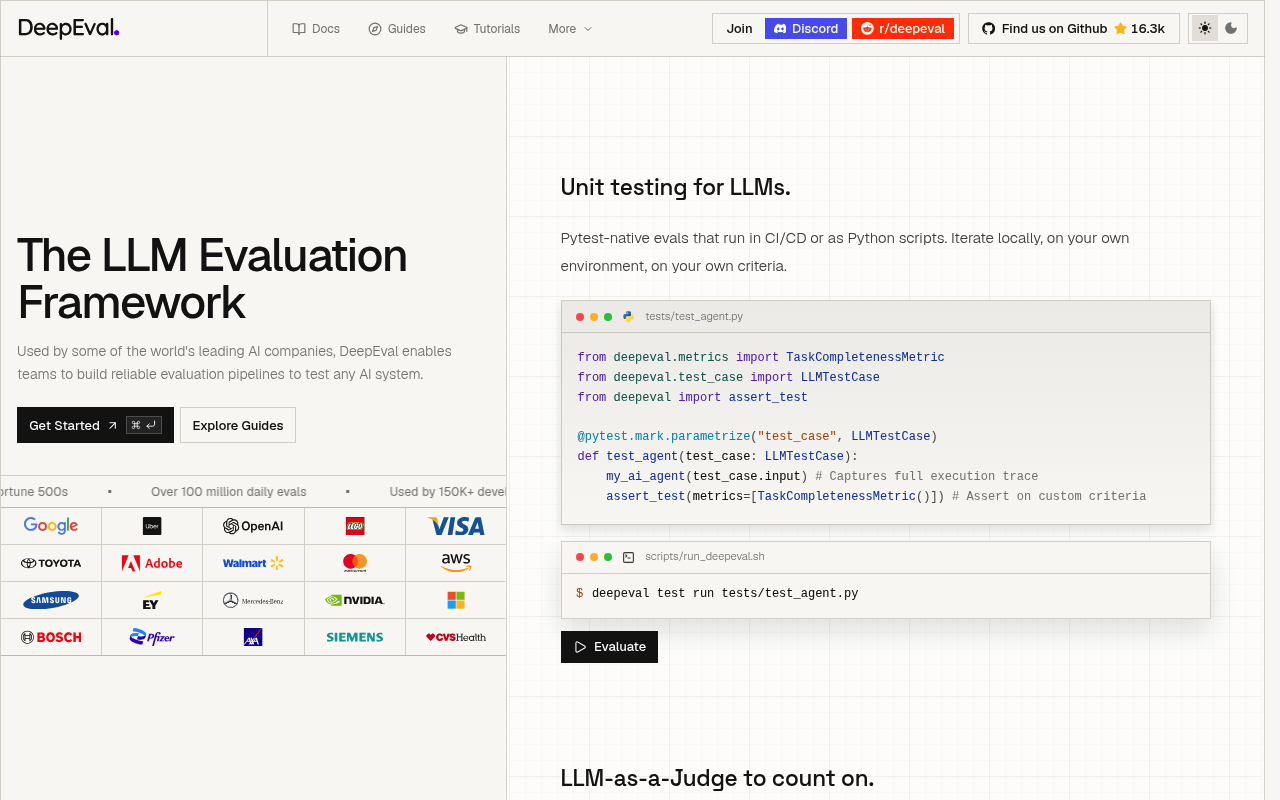Click the AXA logo tile
The image size is (1280, 800).
[253, 637]
